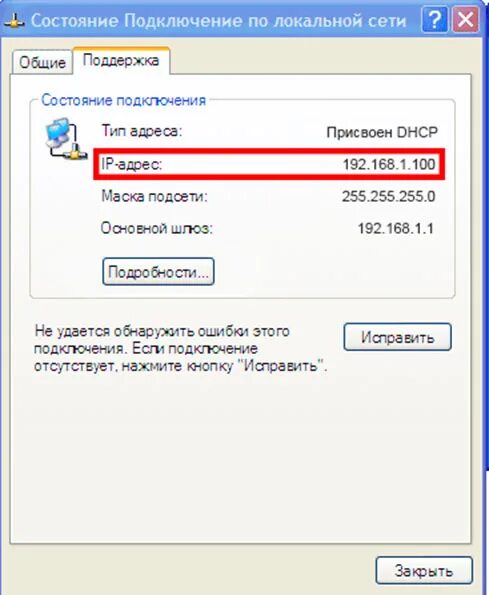Click the Состояние подключения group heading
The width and height of the screenshot is (489, 595).
point(124,101)
